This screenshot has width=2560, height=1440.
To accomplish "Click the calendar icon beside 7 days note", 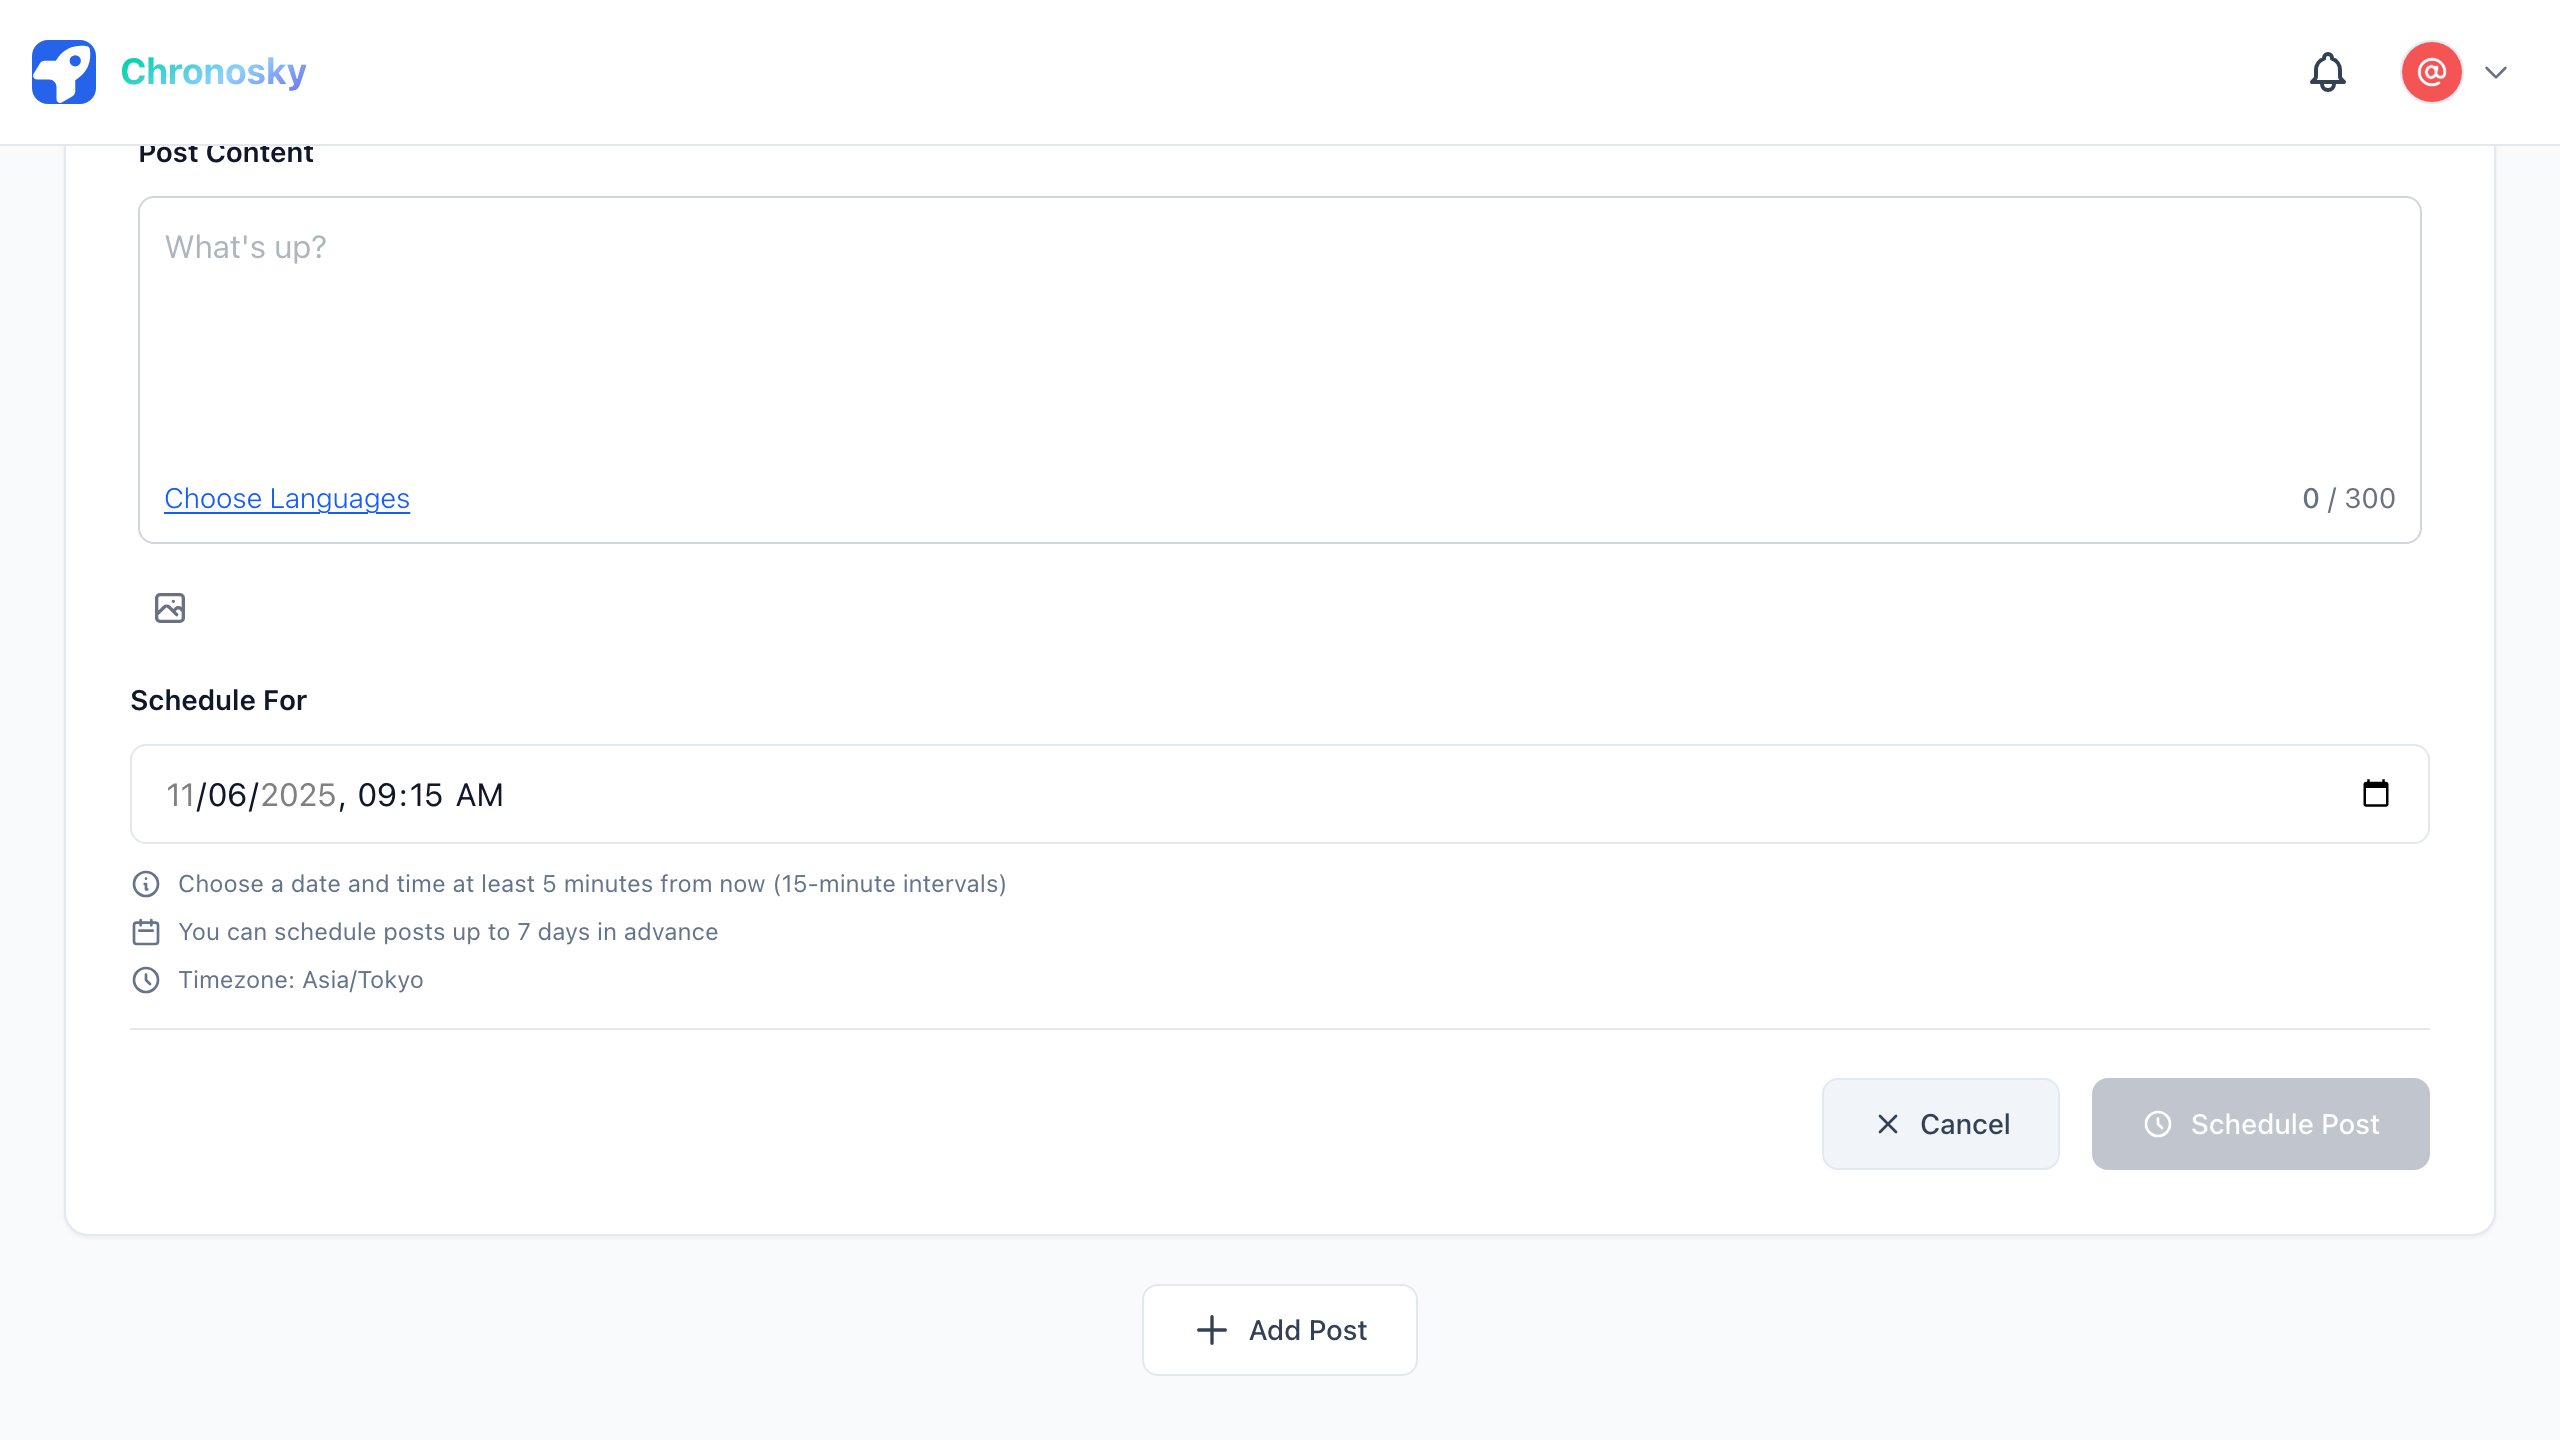I will click(146, 932).
